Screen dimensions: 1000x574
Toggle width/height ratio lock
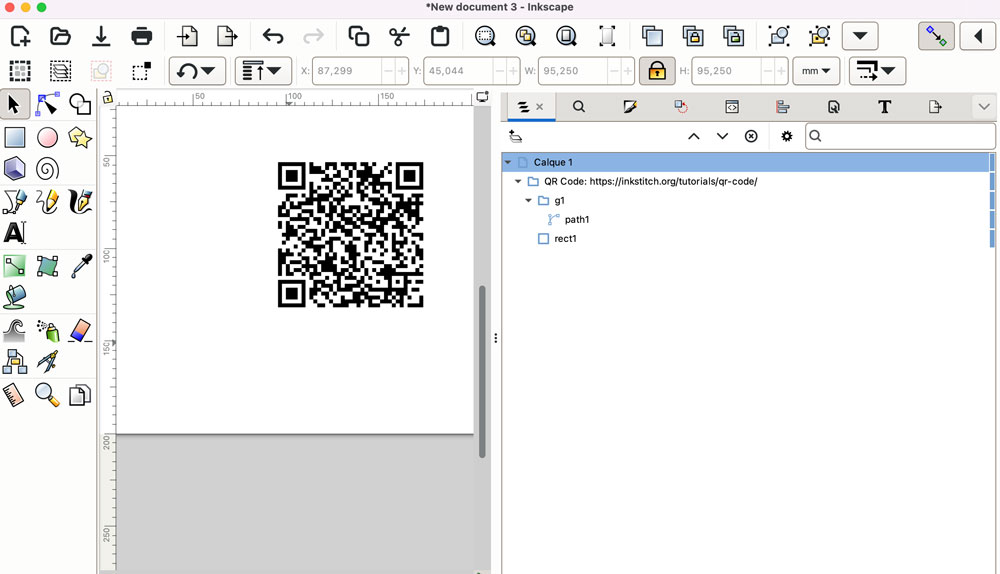(x=656, y=71)
